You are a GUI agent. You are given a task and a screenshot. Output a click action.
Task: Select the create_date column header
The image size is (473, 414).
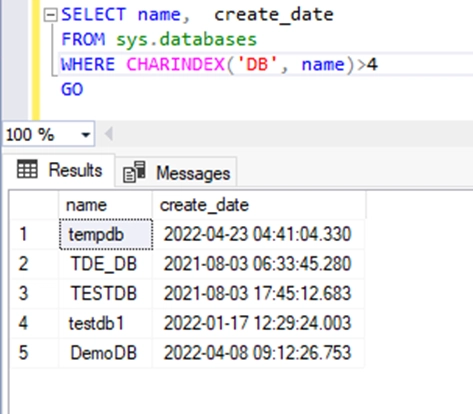[x=259, y=205]
